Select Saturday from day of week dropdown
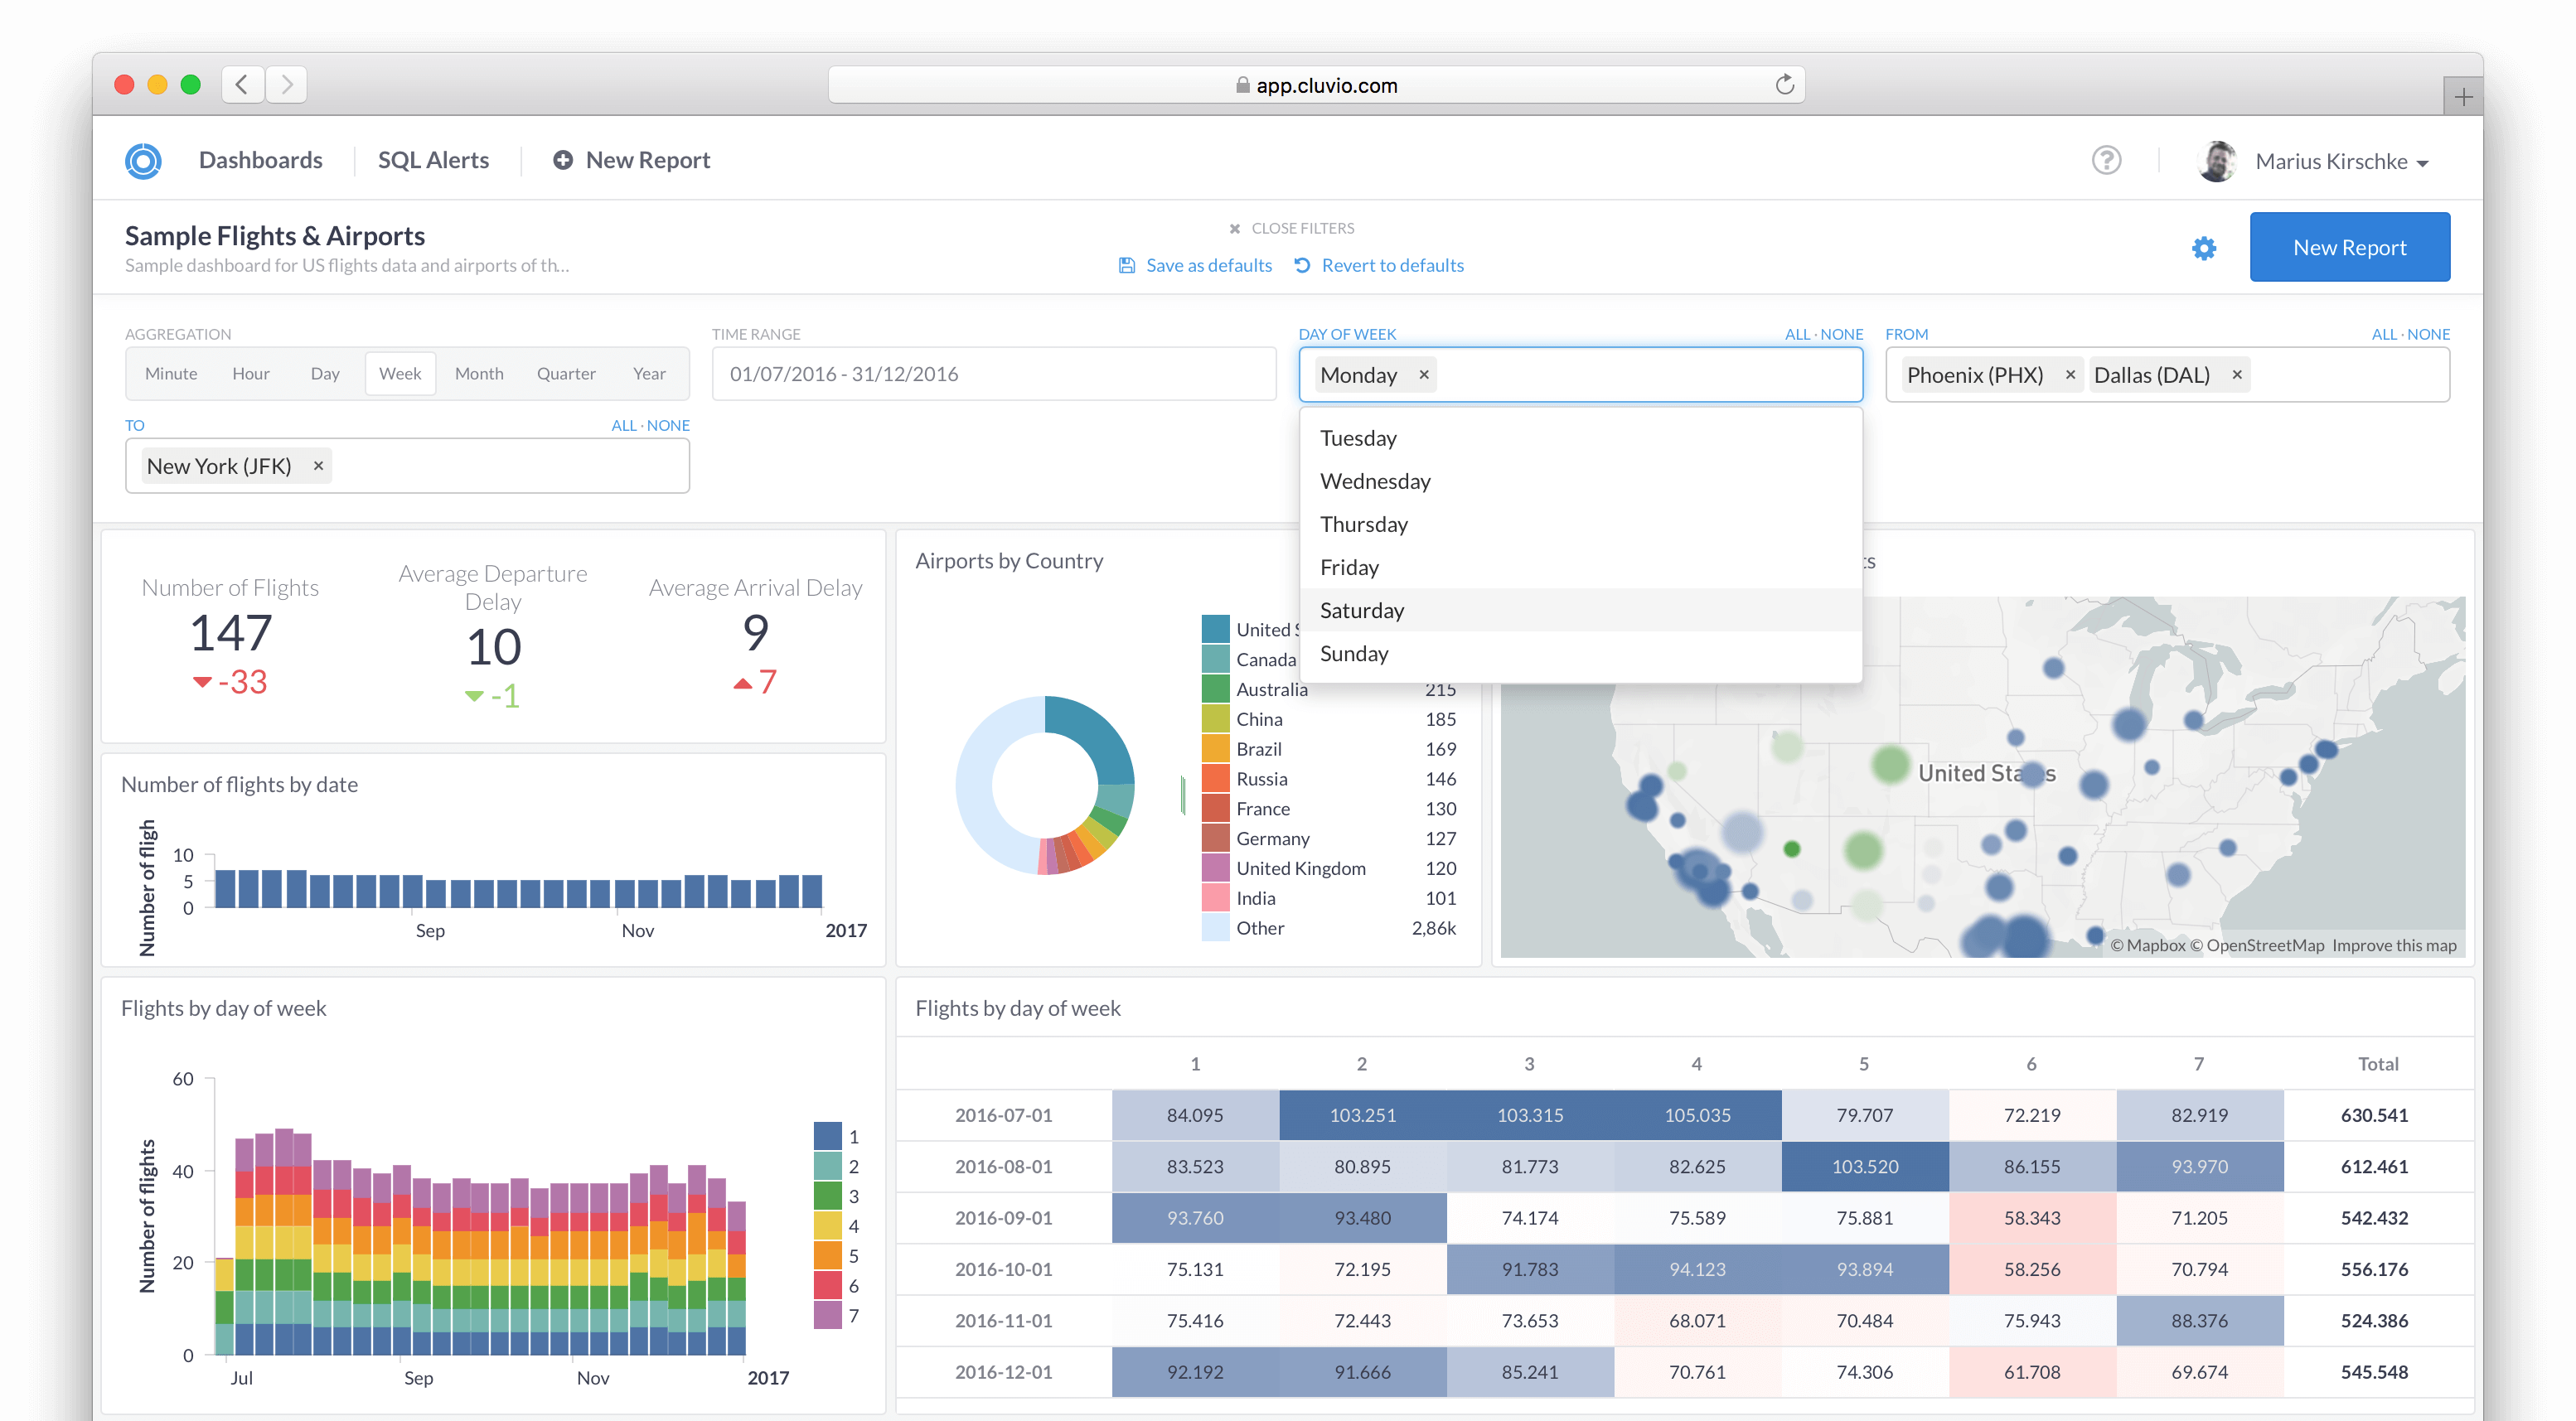 coord(1362,609)
